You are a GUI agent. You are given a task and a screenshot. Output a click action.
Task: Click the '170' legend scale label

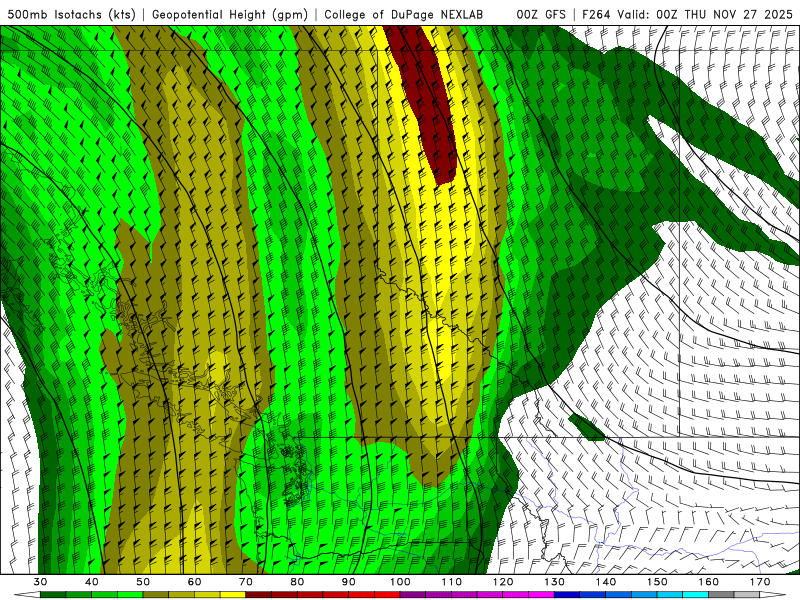760,582
